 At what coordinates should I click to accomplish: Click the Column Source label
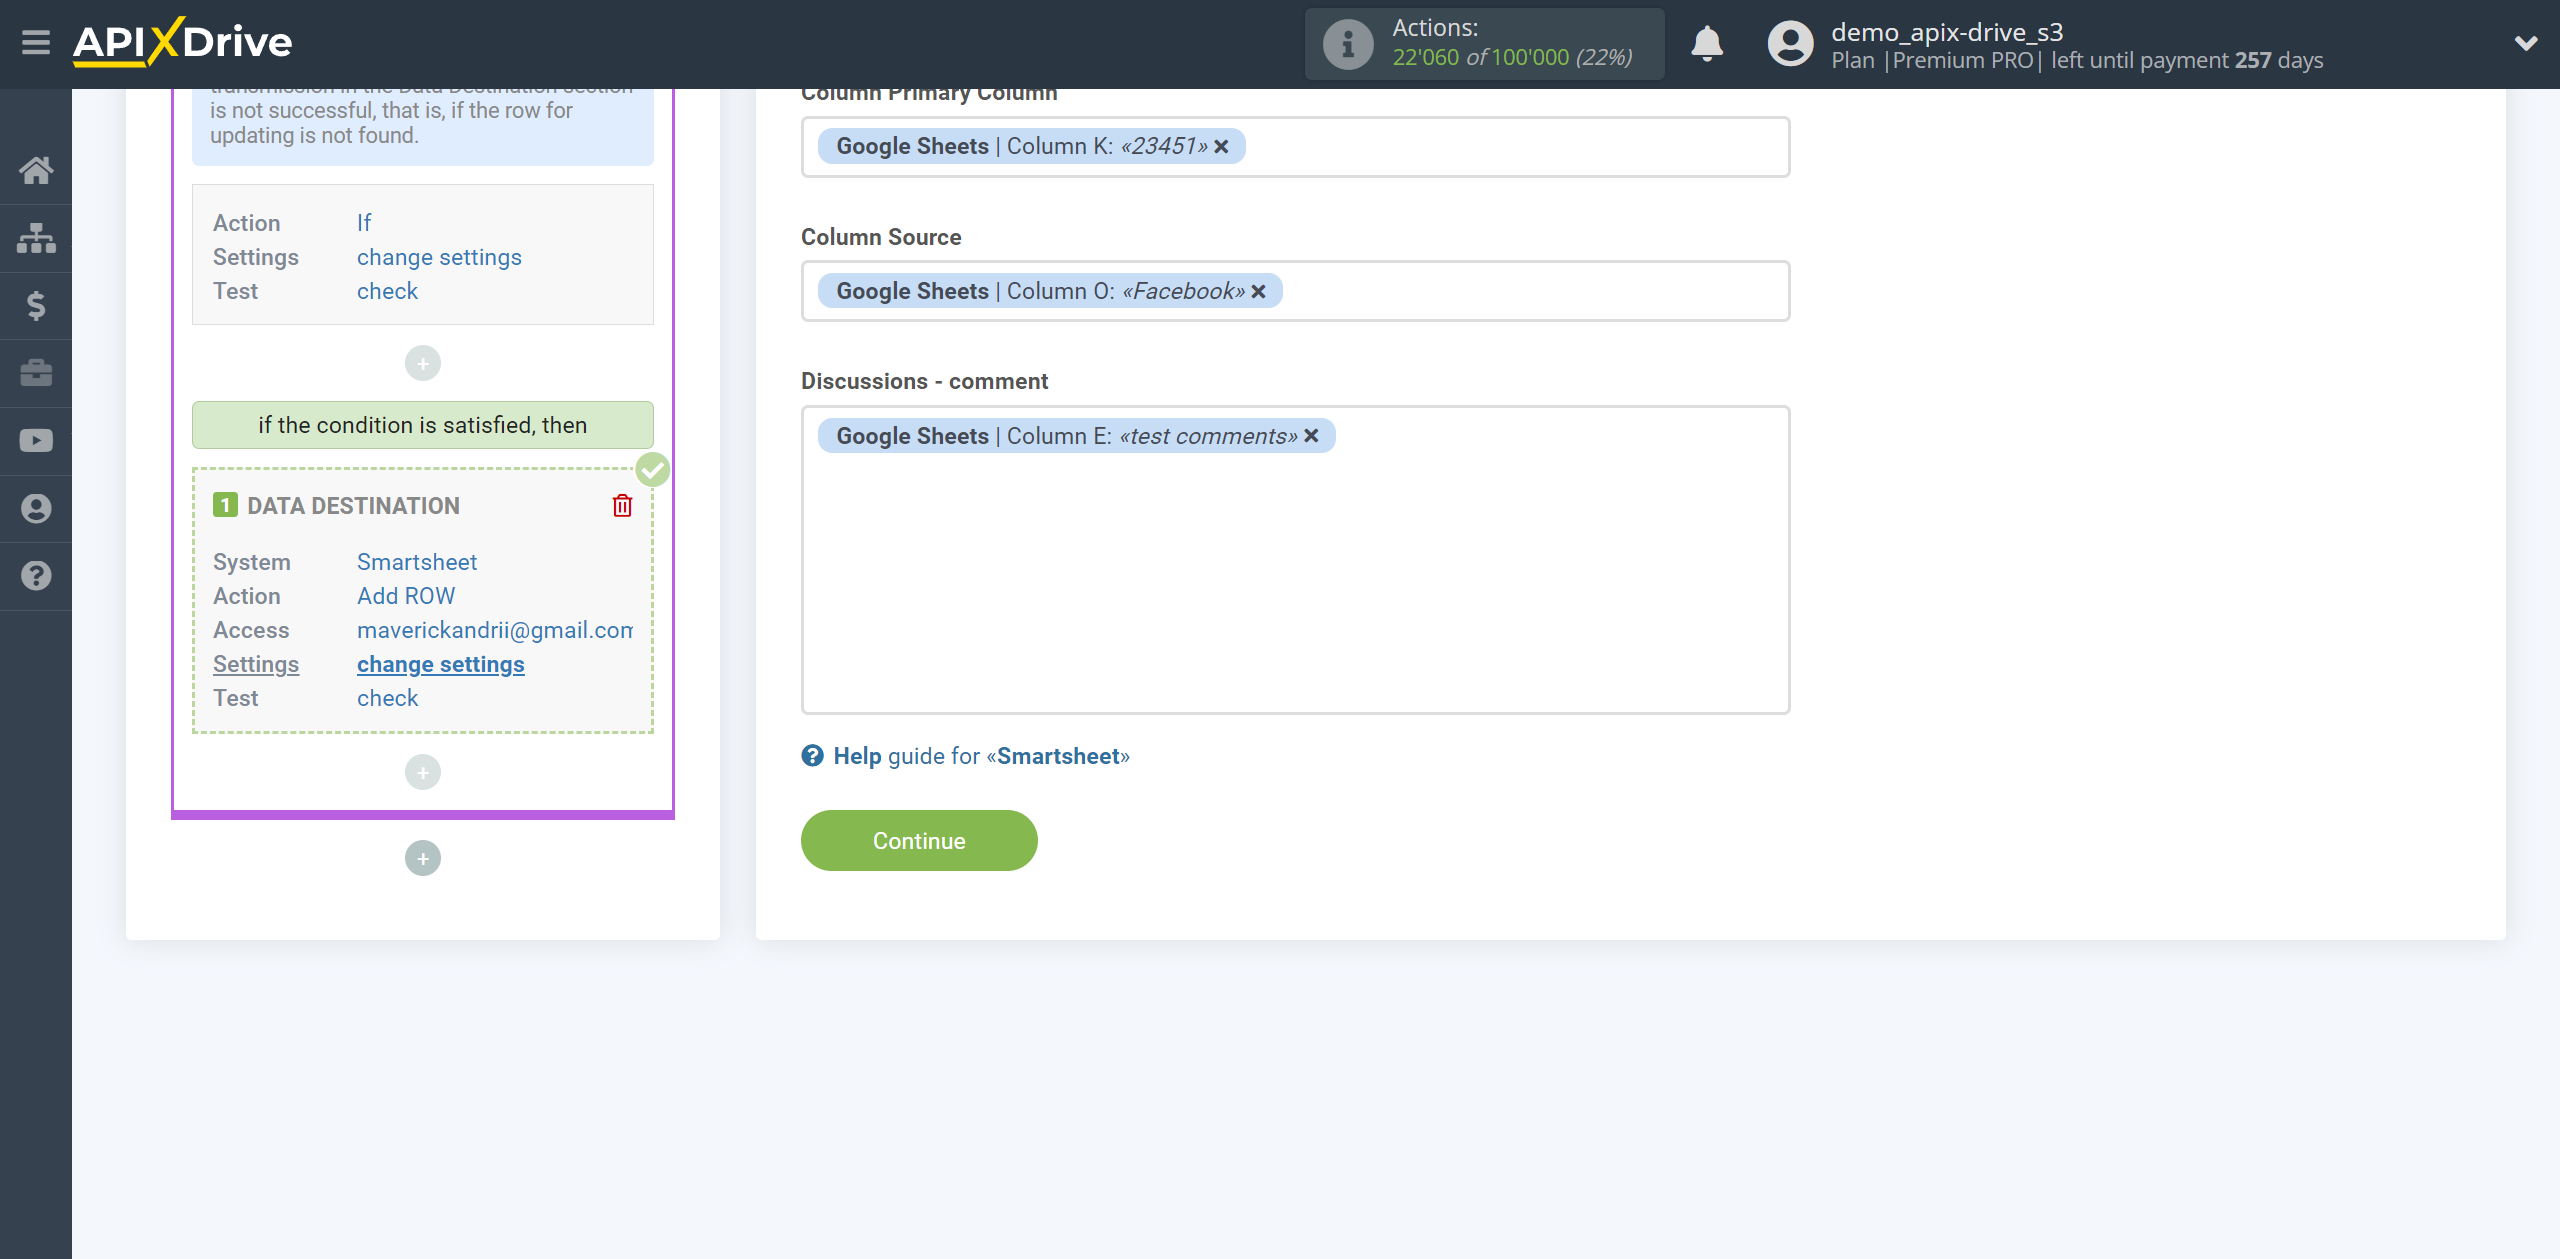coord(881,237)
